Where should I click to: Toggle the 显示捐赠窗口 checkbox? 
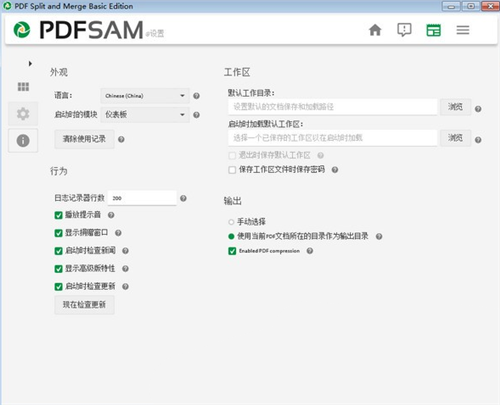(58, 233)
